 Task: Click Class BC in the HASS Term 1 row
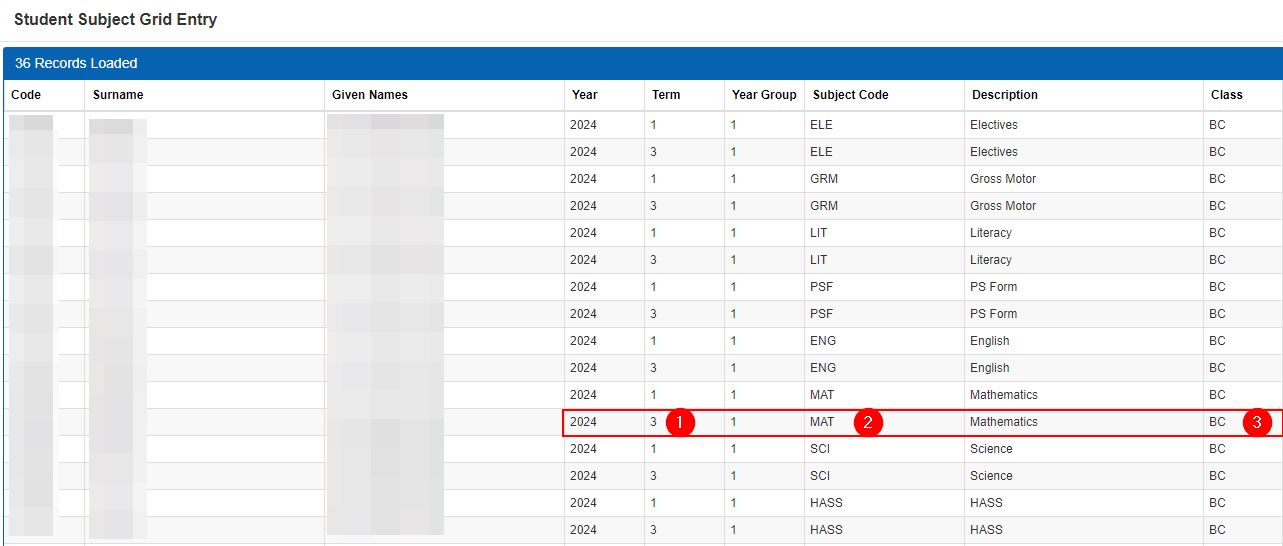(1217, 503)
